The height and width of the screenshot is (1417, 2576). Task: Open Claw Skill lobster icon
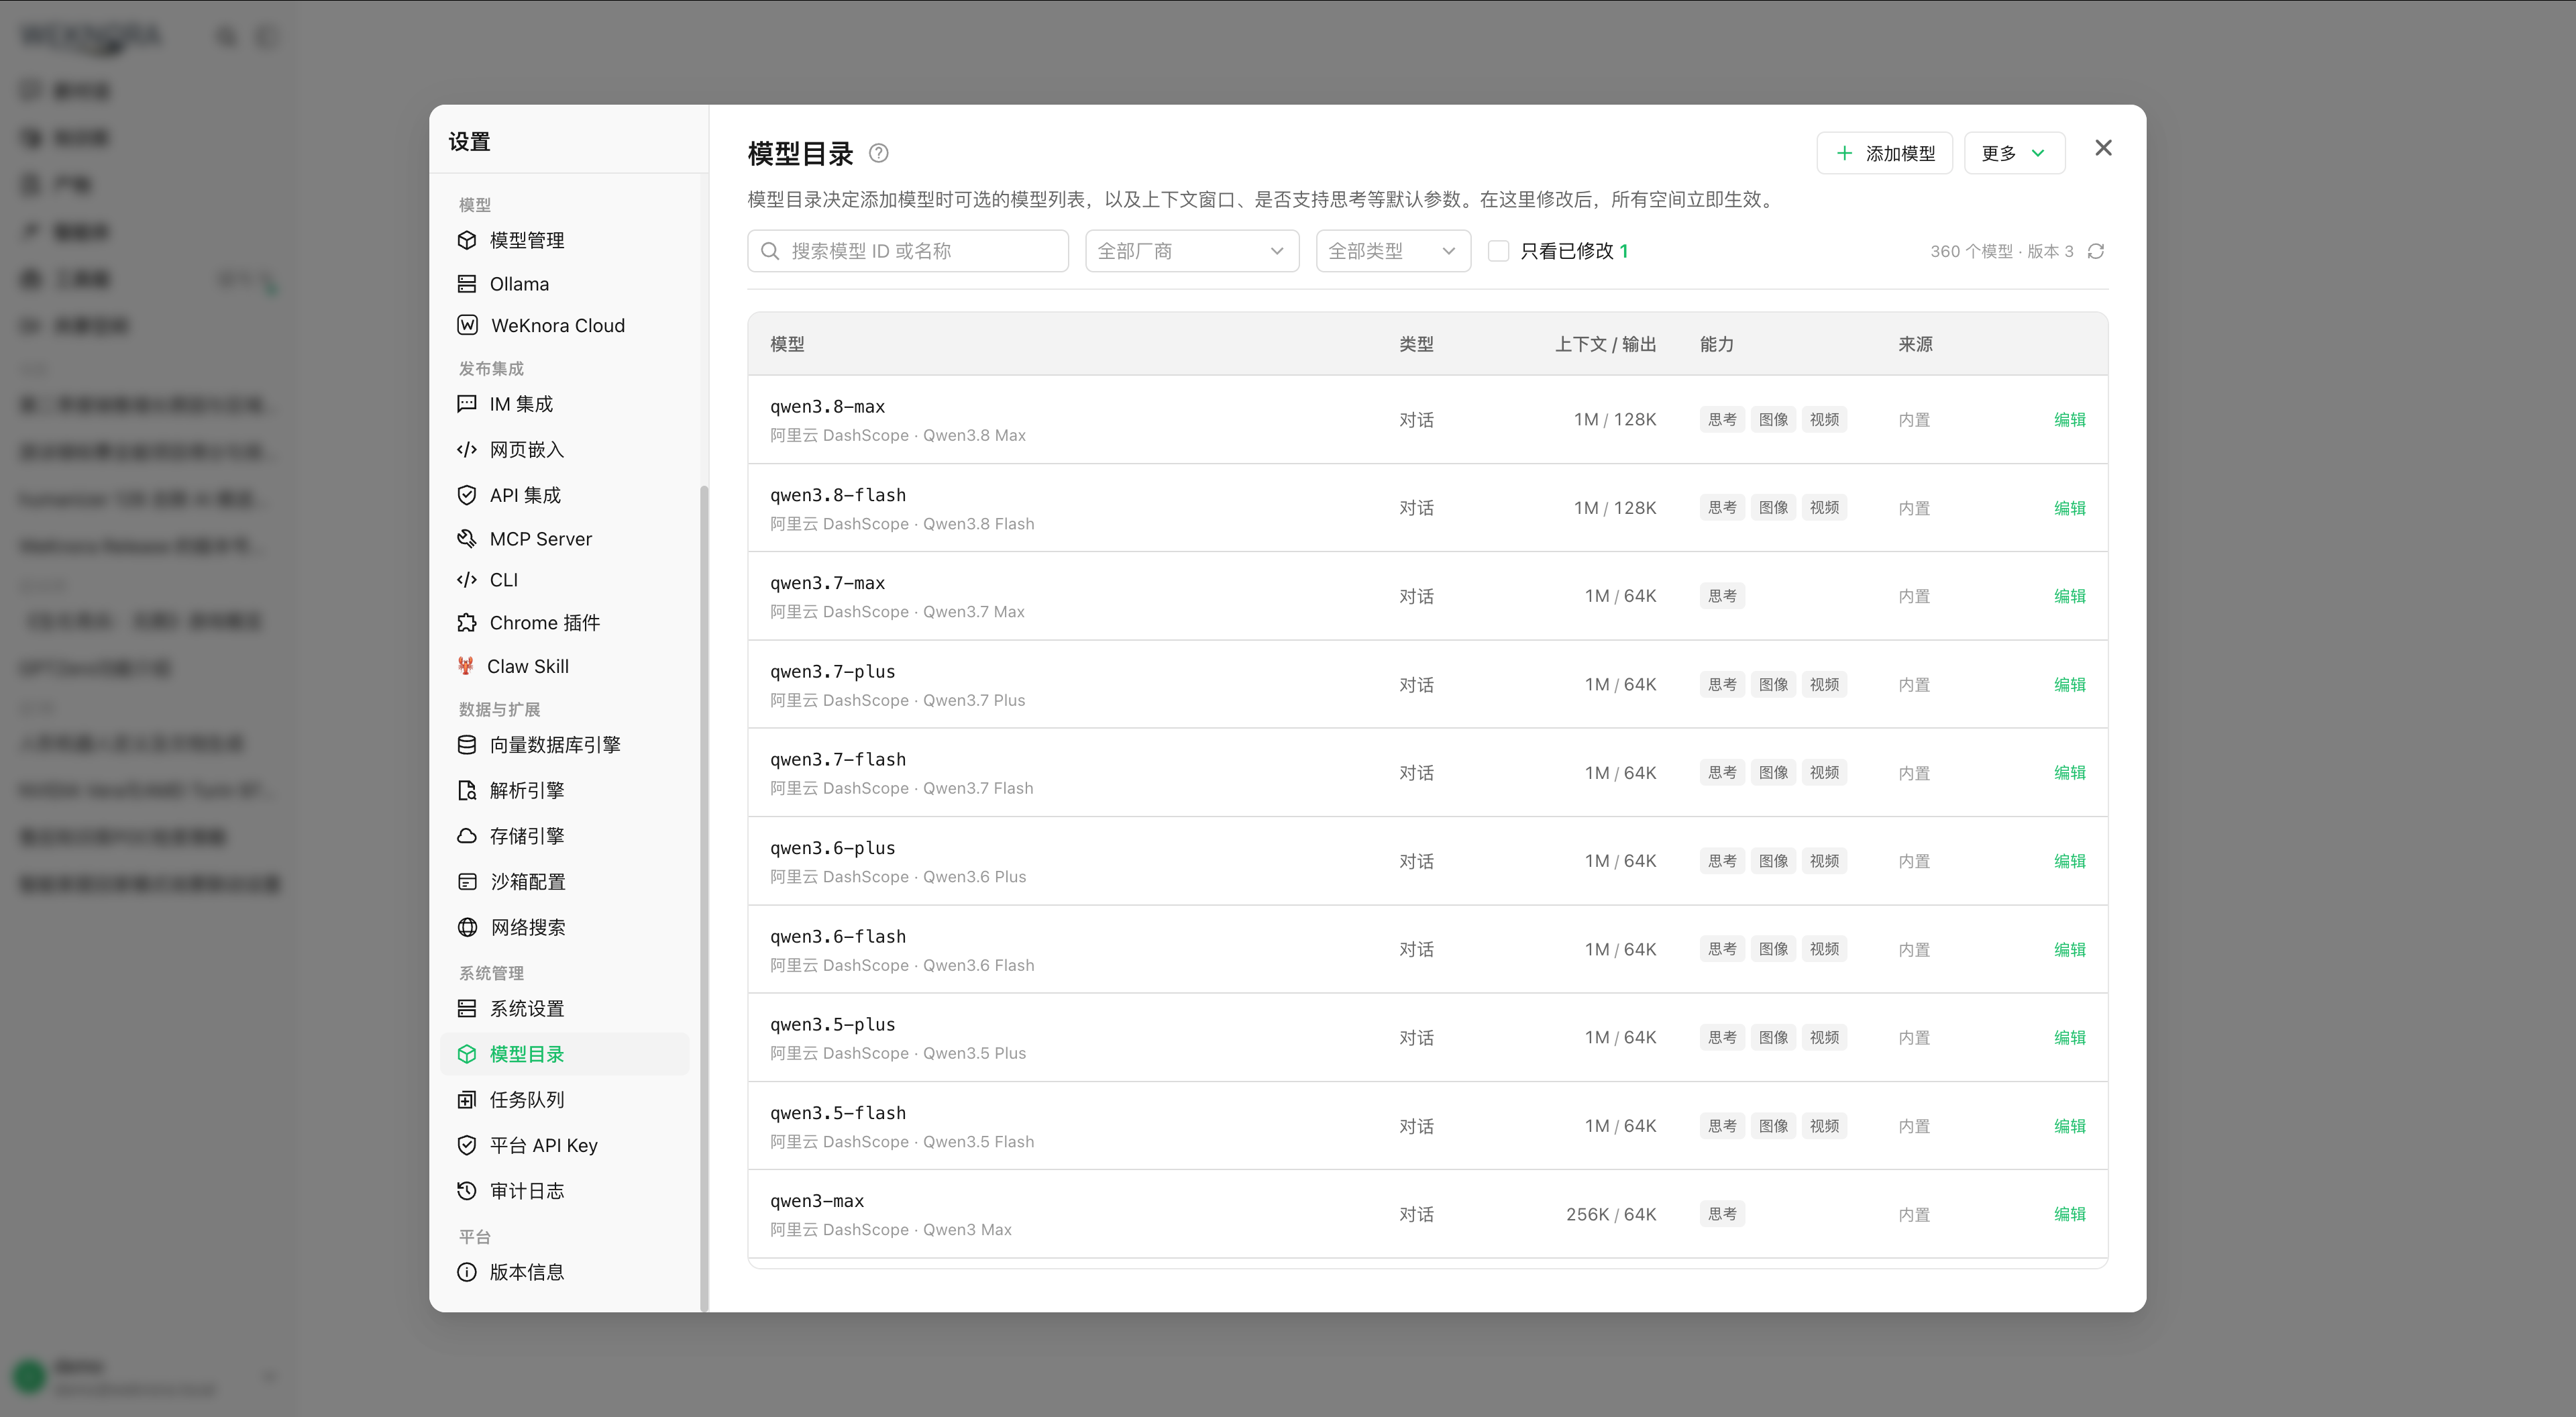pyautogui.click(x=465, y=666)
